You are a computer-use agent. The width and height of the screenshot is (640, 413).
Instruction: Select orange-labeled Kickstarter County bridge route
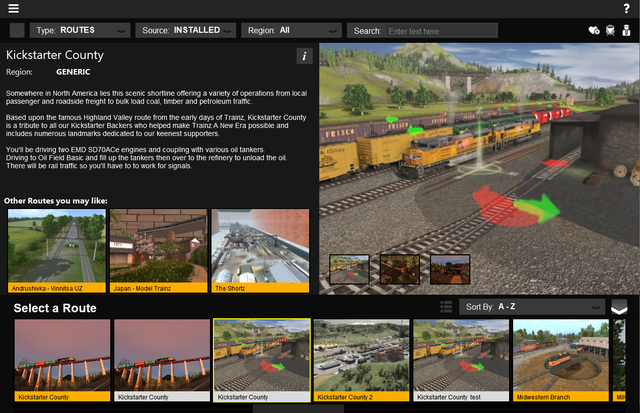pos(62,360)
